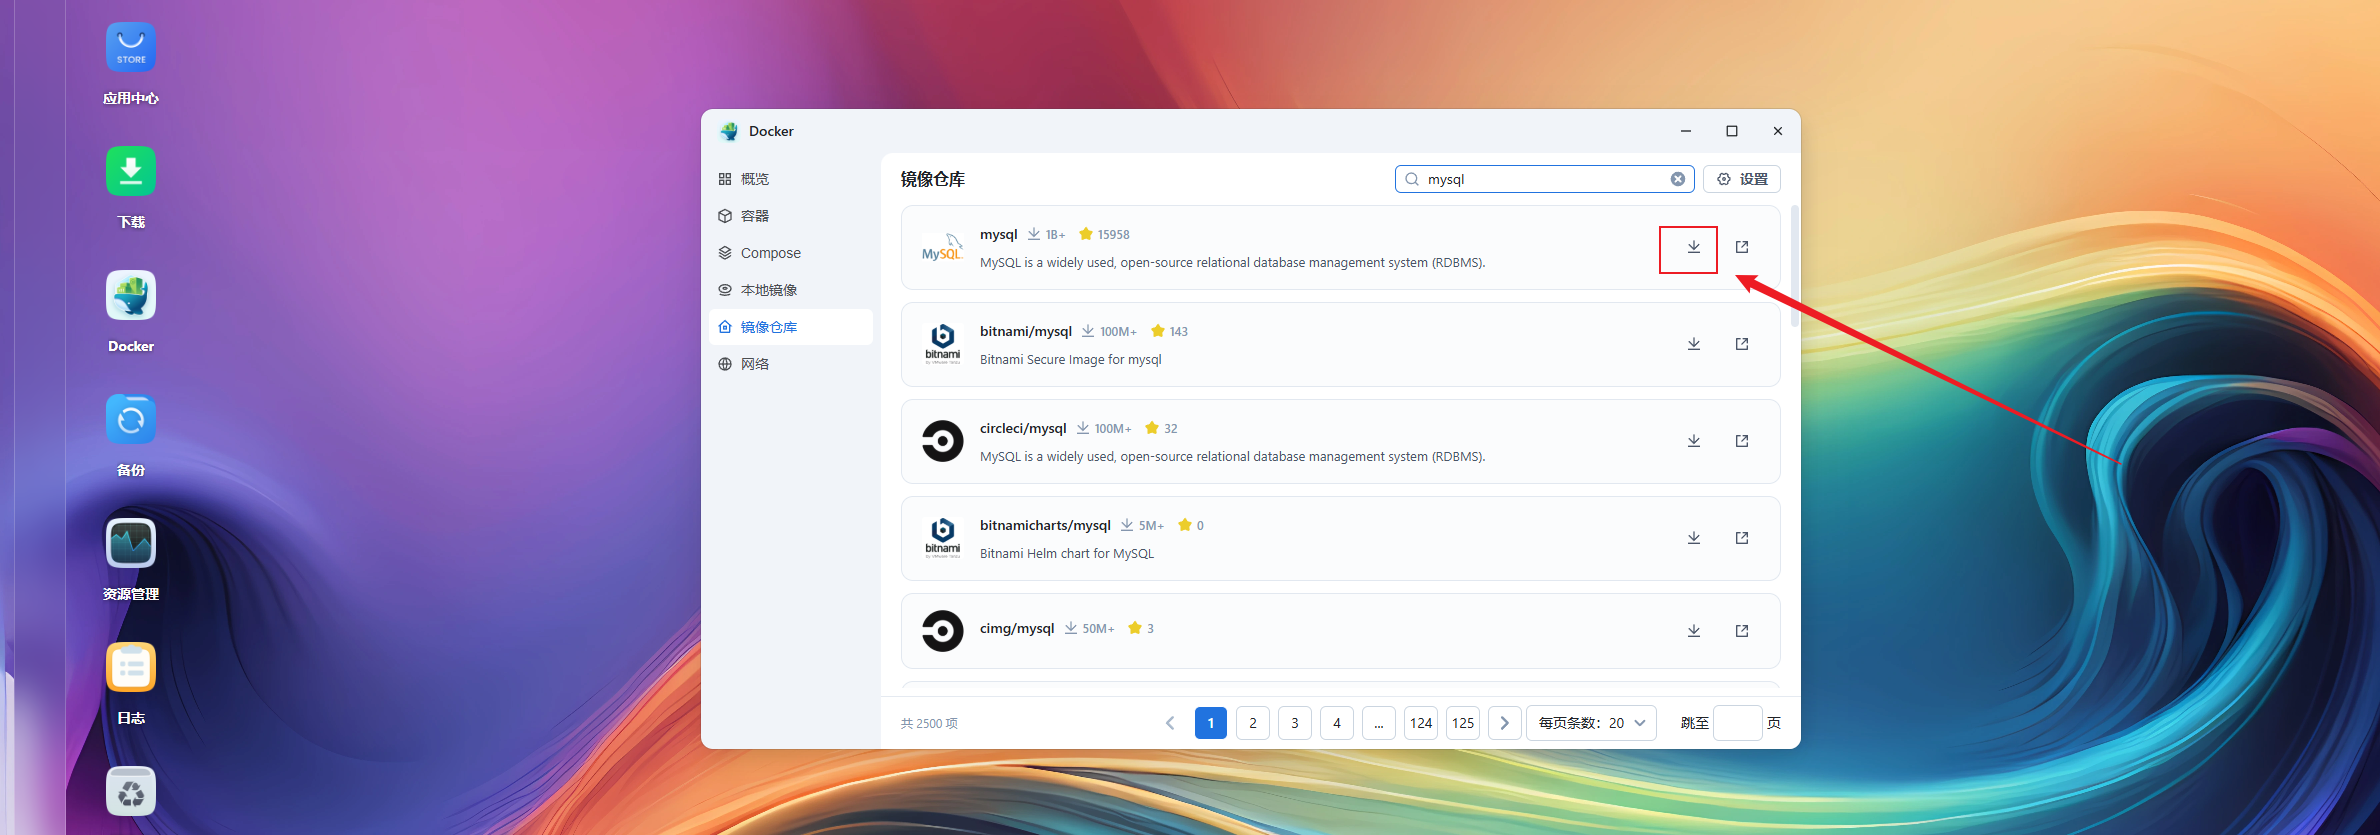Open cimg/mysql external link
Image resolution: width=2380 pixels, height=835 pixels.
tap(1742, 631)
